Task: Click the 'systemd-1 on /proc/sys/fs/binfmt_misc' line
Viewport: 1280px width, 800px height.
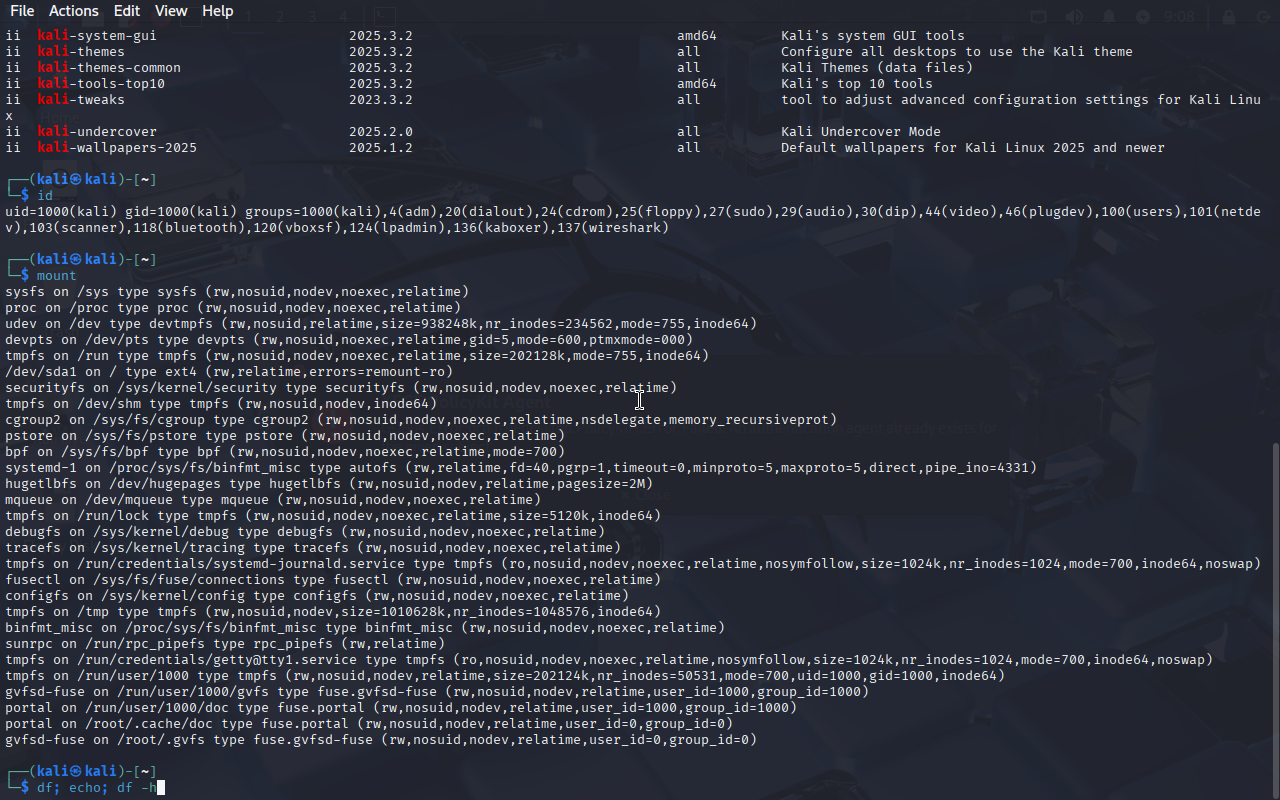Action: (521, 467)
